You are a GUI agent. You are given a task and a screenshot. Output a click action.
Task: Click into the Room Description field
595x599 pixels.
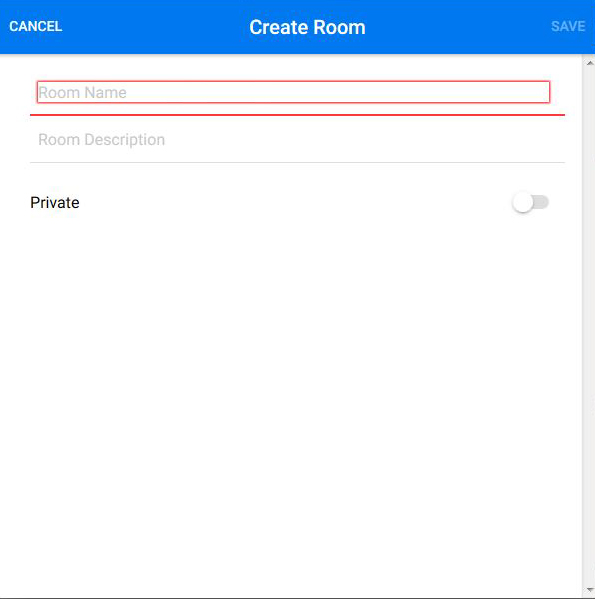(x=297, y=140)
